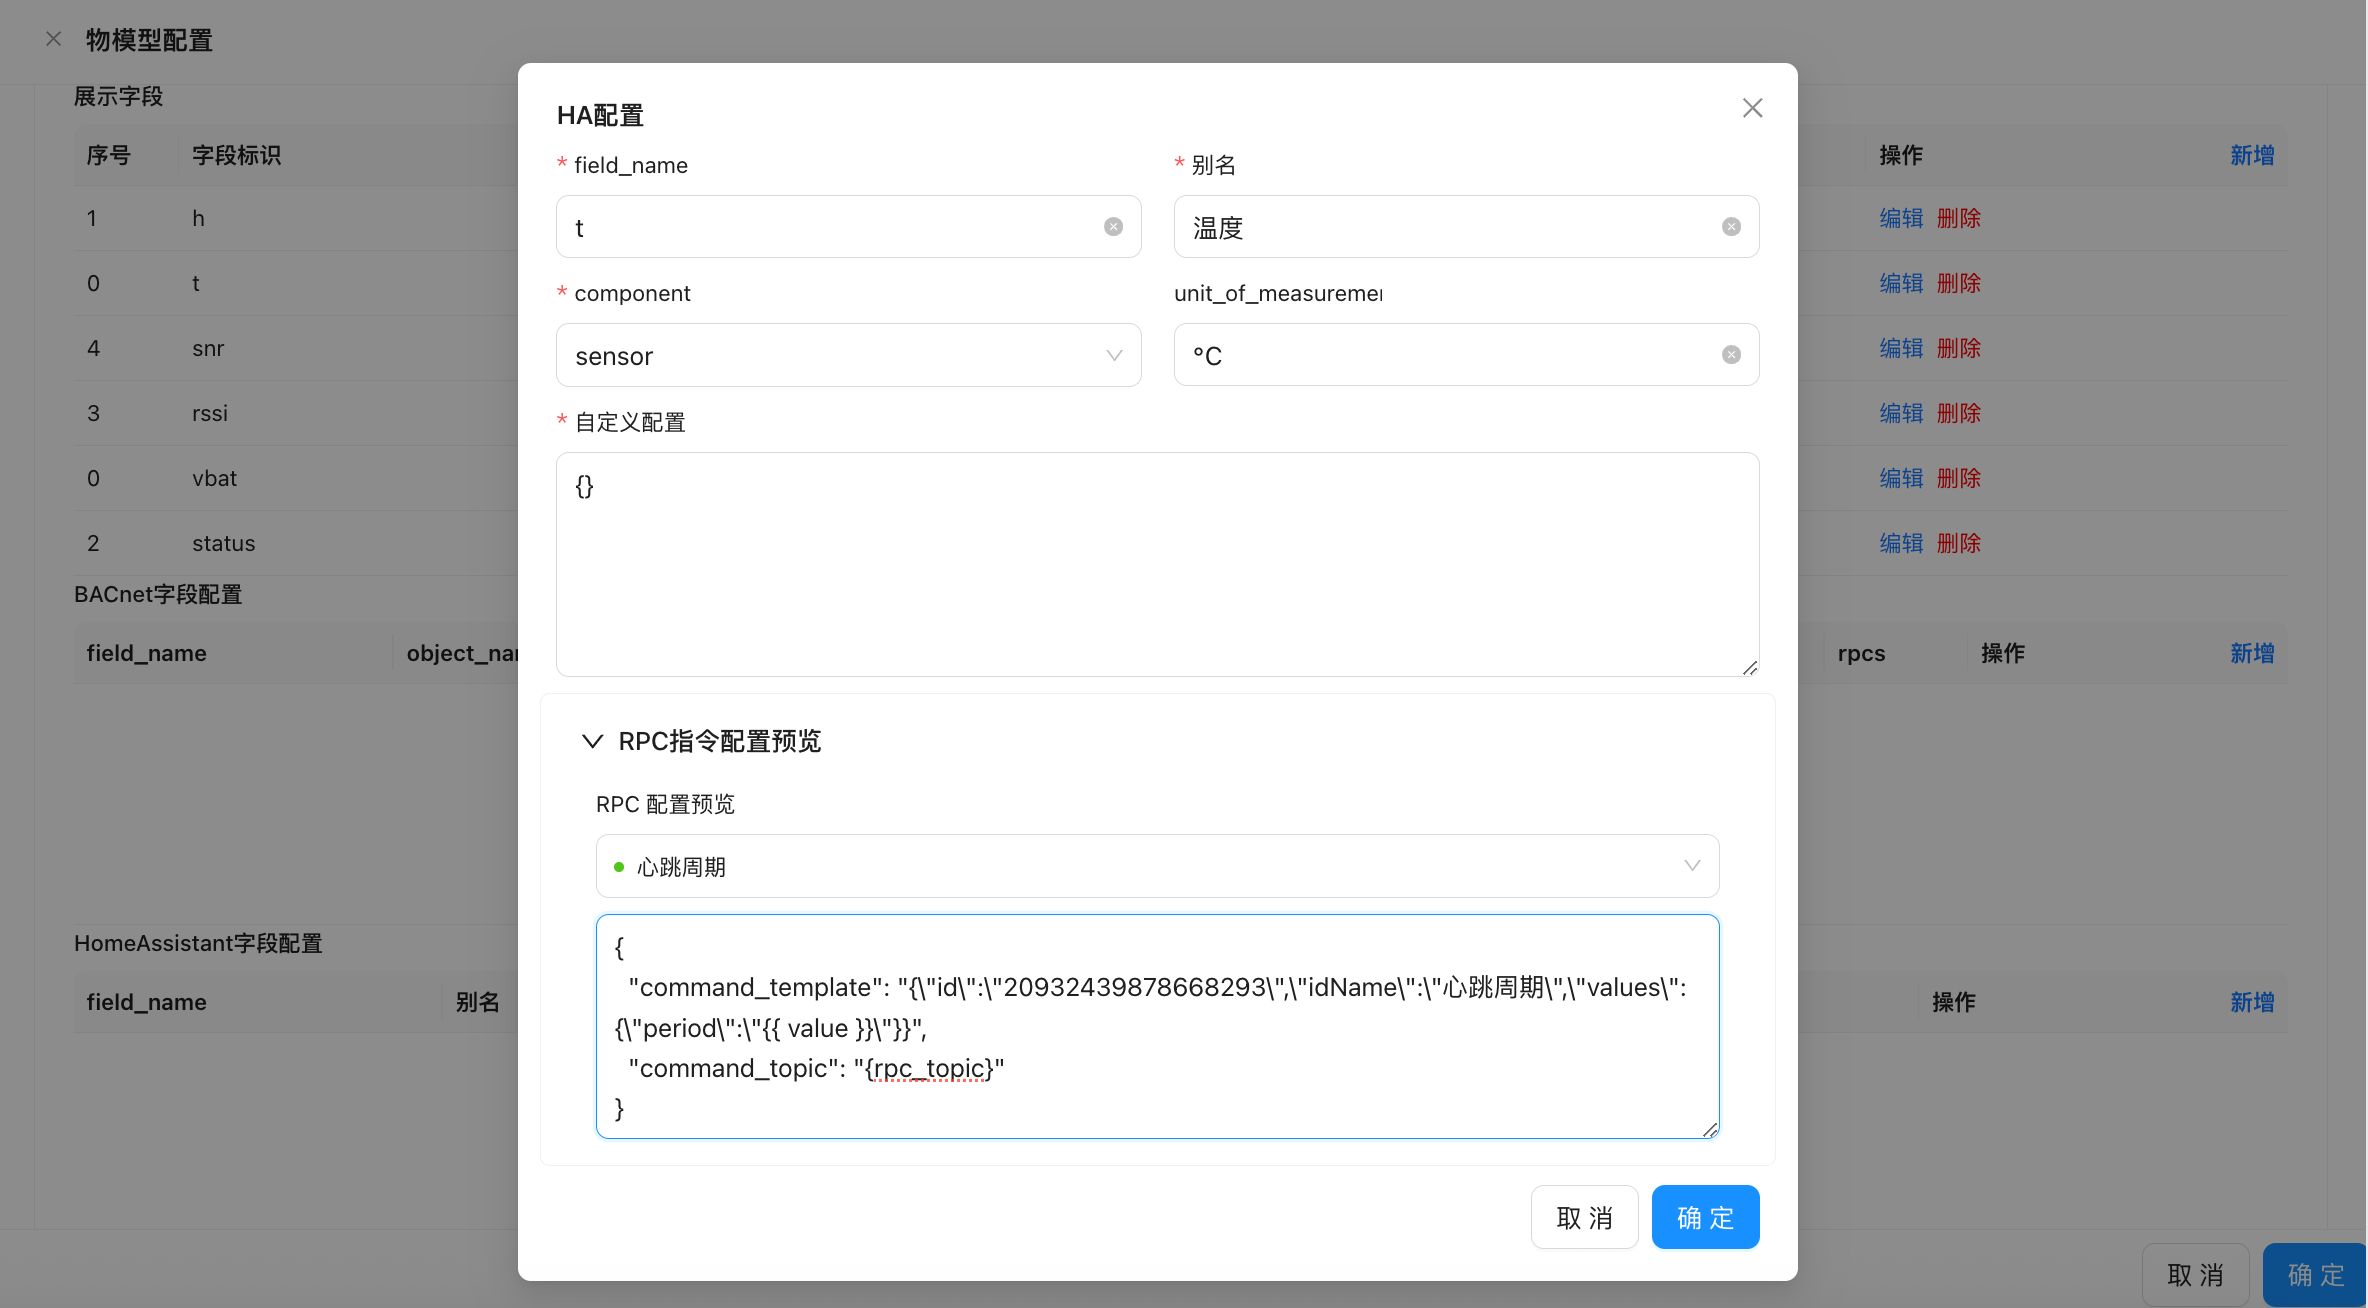This screenshot has width=2368, height=1308.
Task: Click 编辑 for the status row
Action: (x=1901, y=543)
